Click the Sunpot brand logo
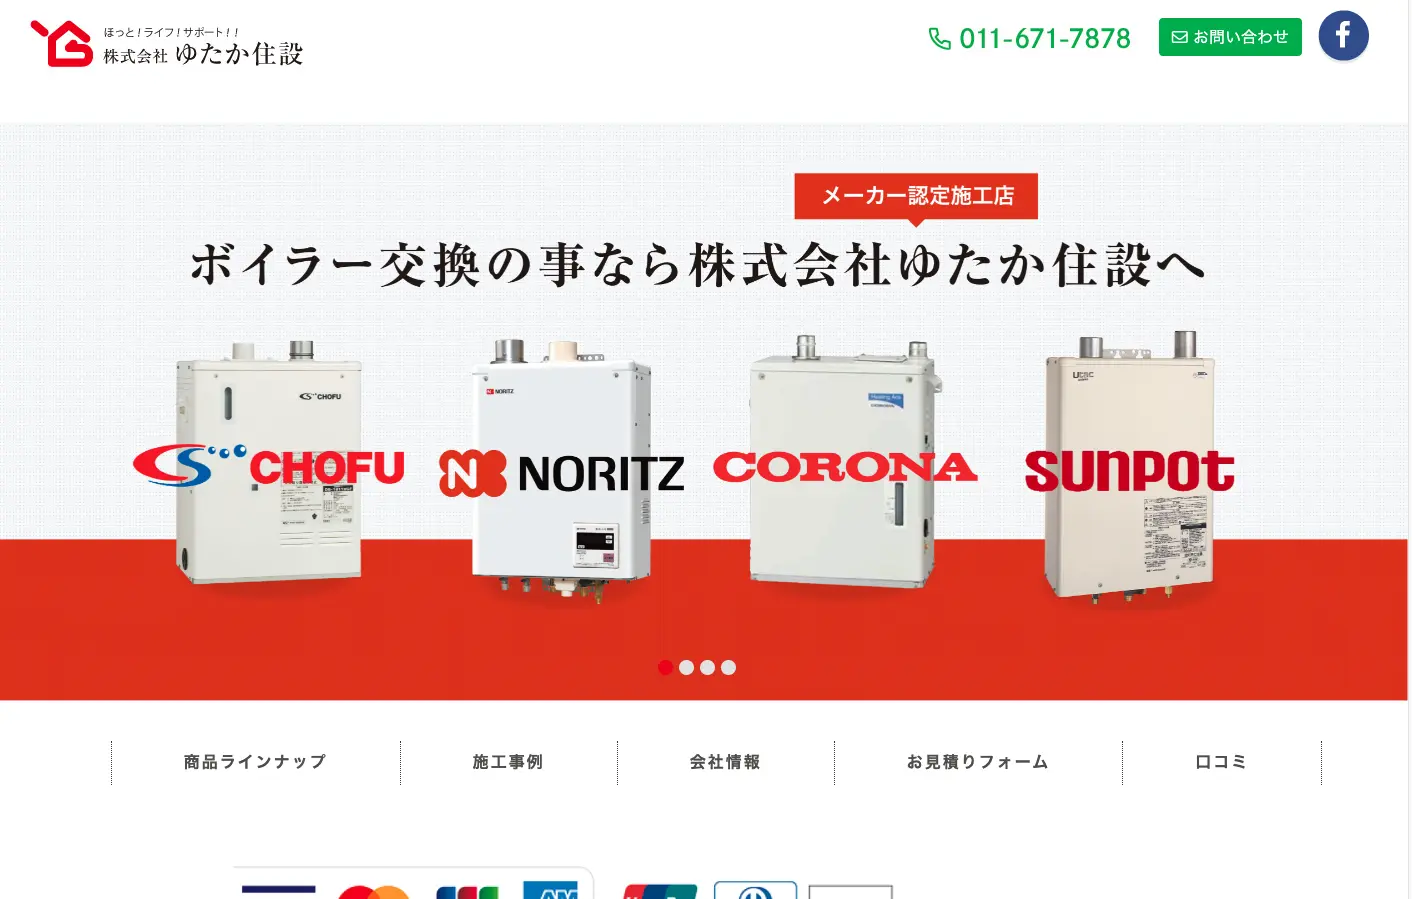The height and width of the screenshot is (899, 1412). point(1130,470)
